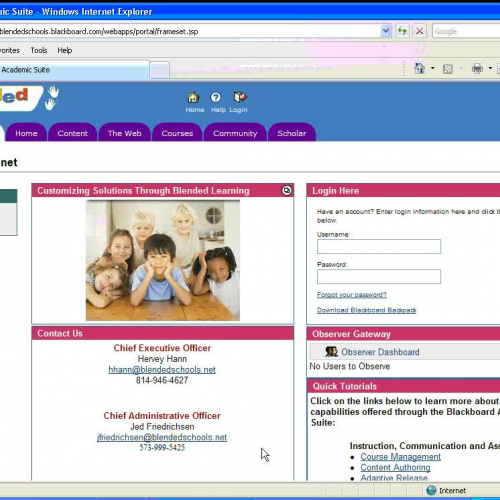Image resolution: width=500 pixels, height=500 pixels.
Task: Click the Login text link in header
Action: pos(238,110)
